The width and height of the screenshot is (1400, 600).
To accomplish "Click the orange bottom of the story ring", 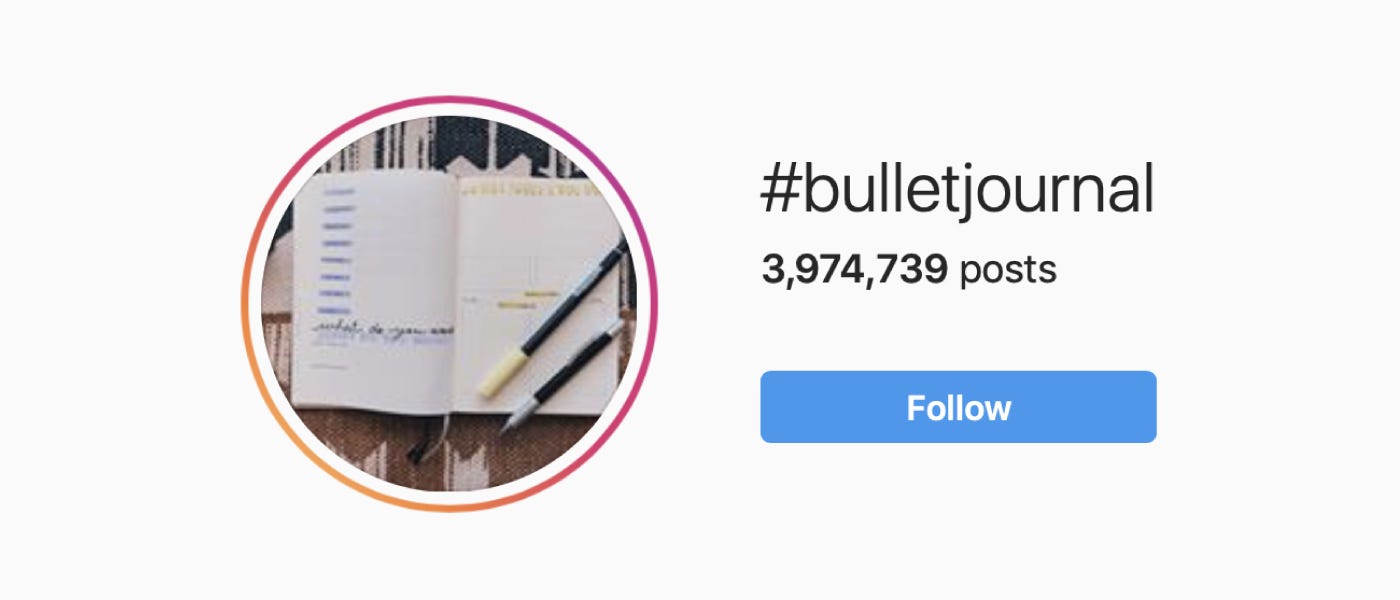I will pyautogui.click(x=449, y=508).
